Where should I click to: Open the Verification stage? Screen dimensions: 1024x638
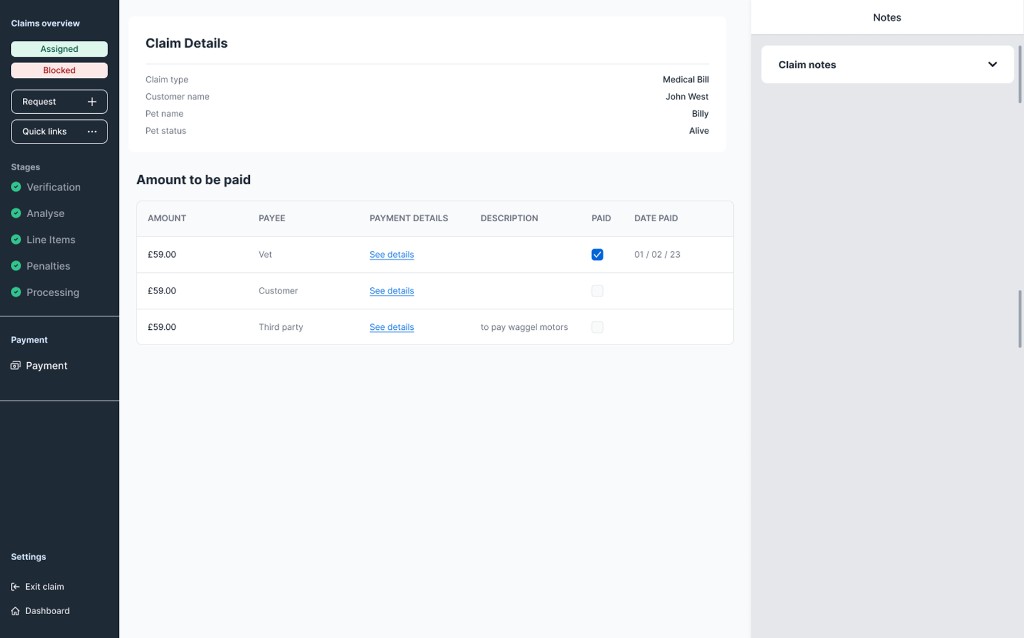[x=54, y=187]
